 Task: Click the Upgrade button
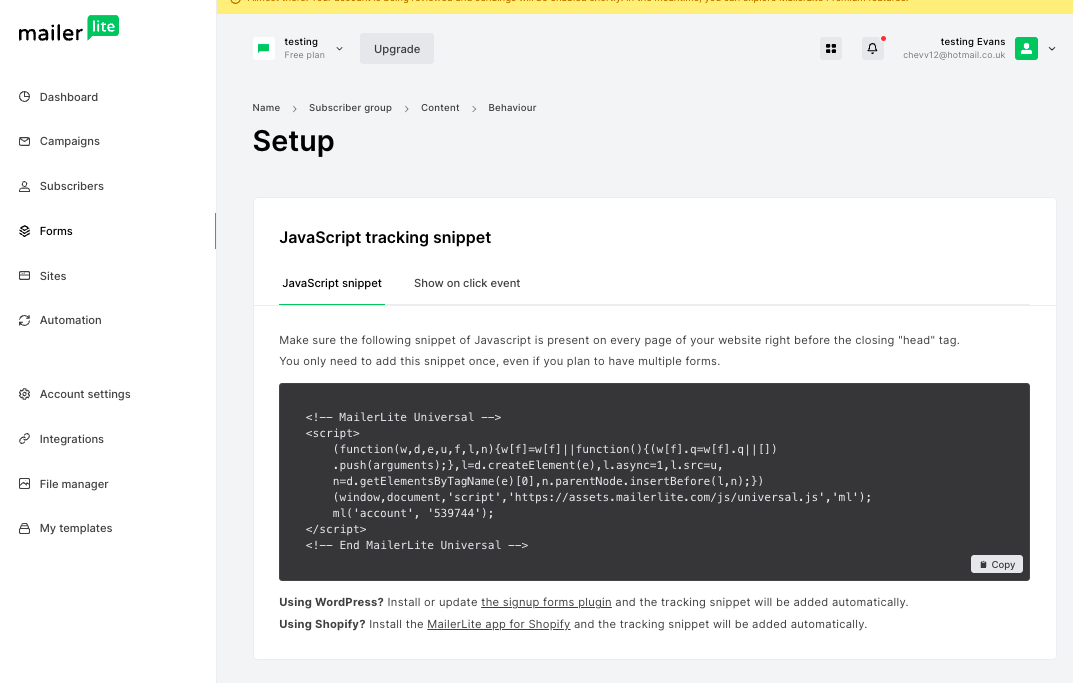(397, 49)
